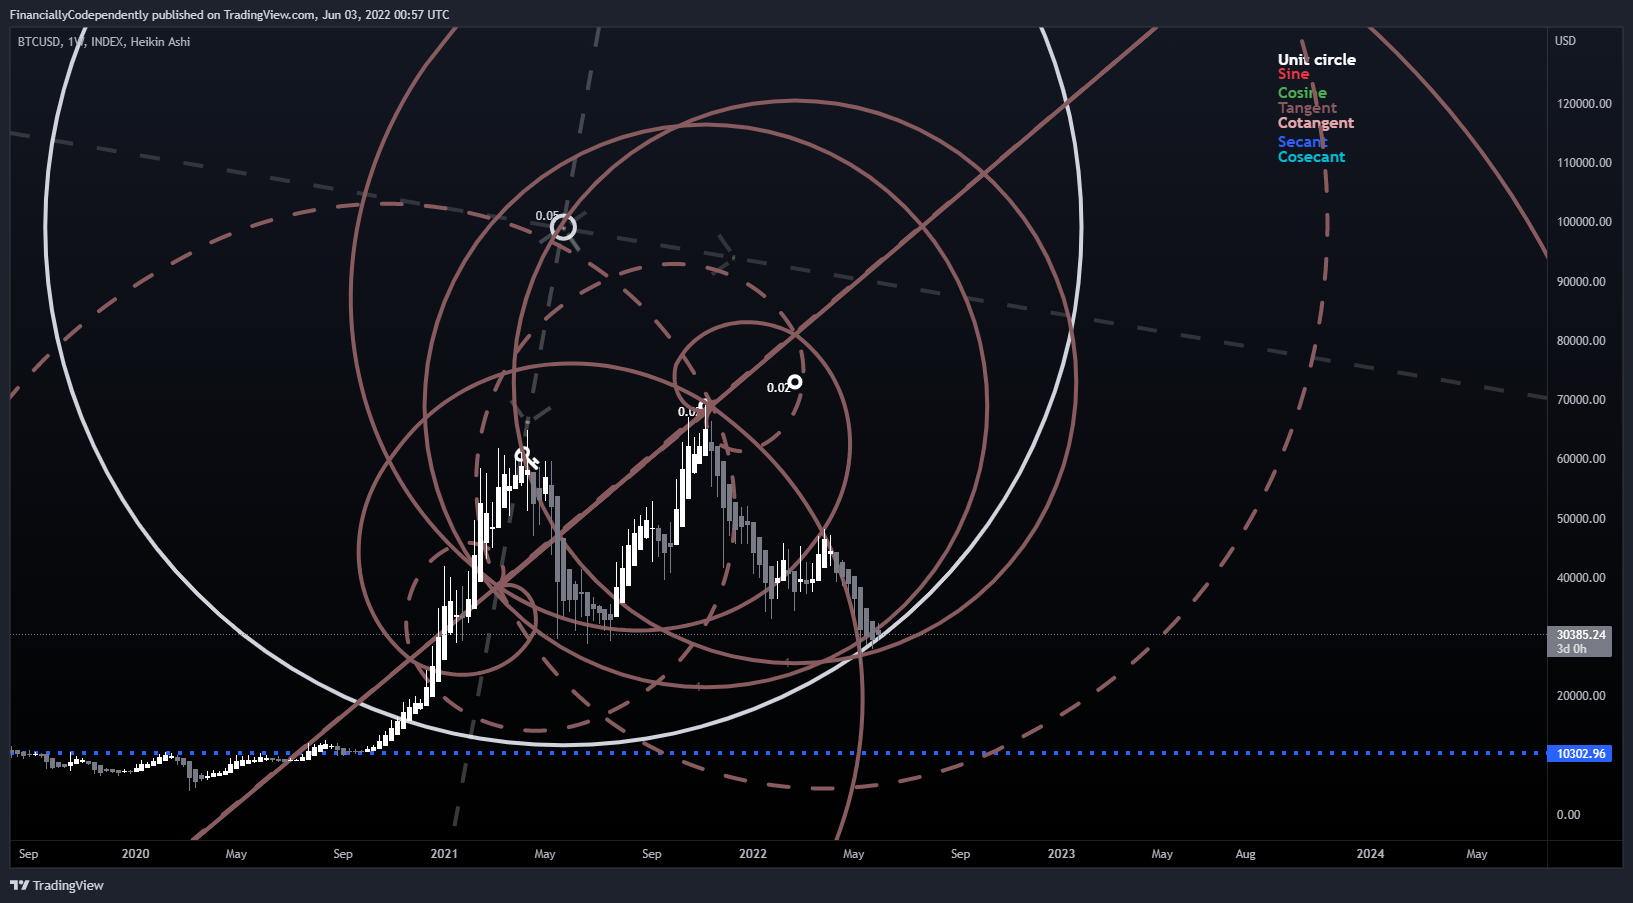Click the 40000.00 price axis label
The width and height of the screenshot is (1633, 903).
tap(1581, 578)
